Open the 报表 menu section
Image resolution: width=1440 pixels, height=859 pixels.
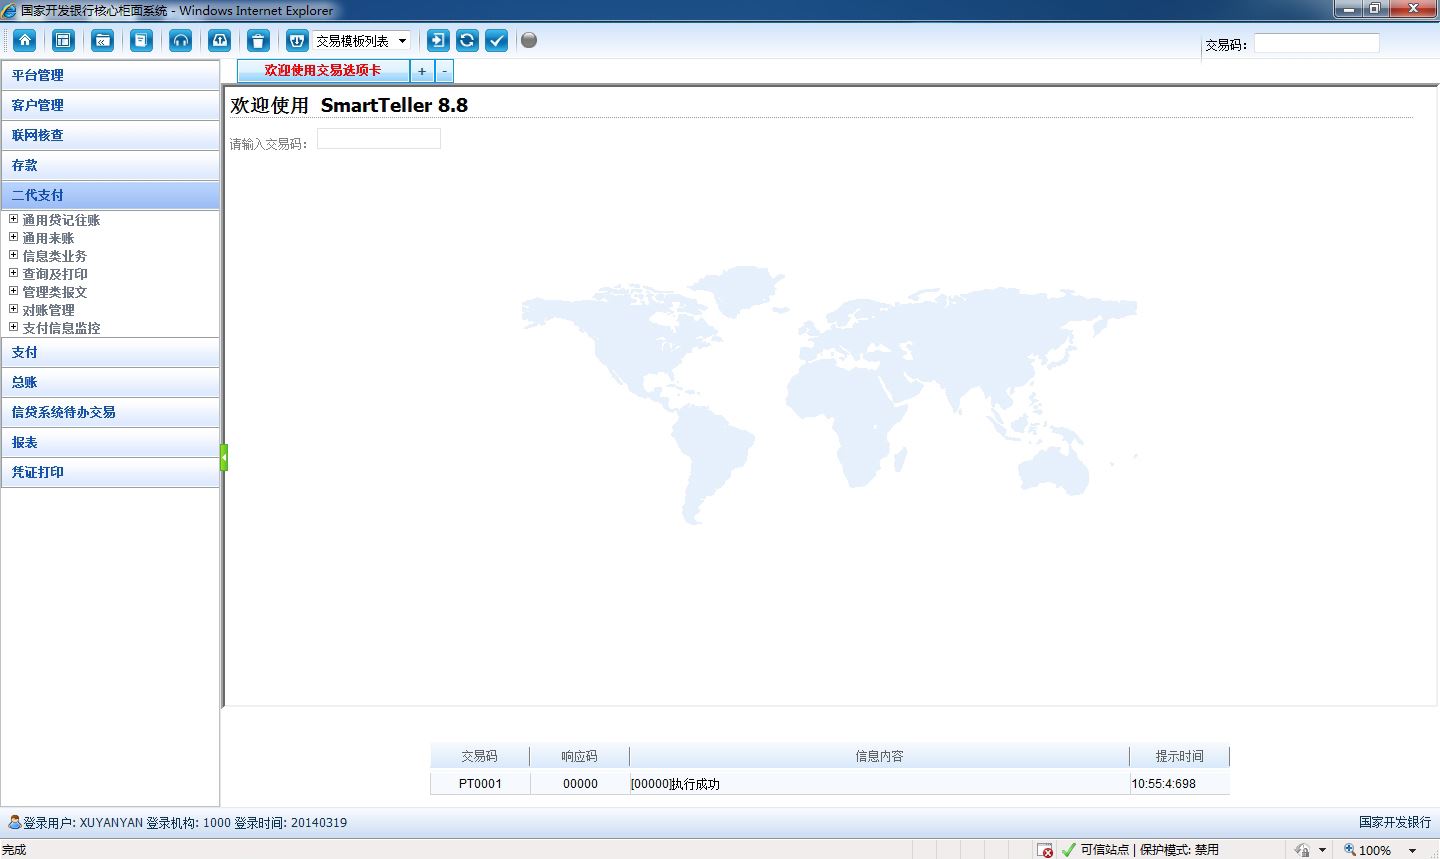[x=110, y=442]
